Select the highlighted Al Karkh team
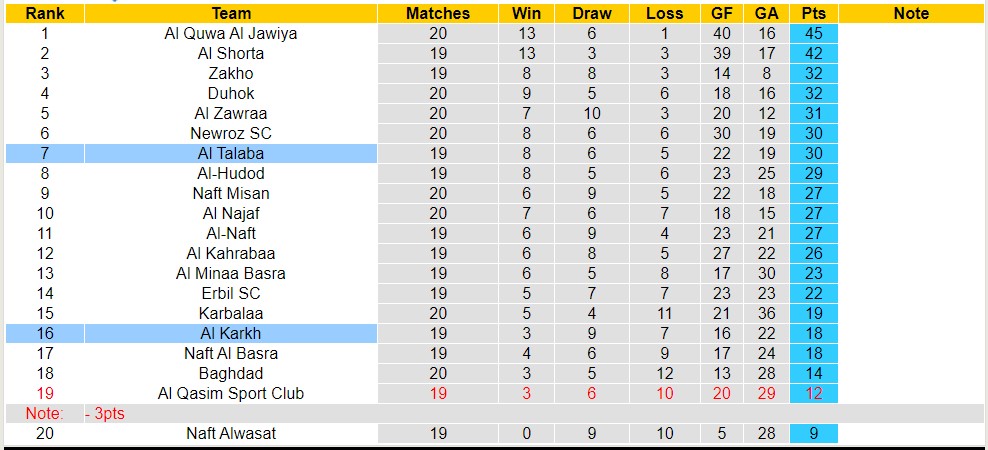The height and width of the screenshot is (450, 988). [x=231, y=333]
